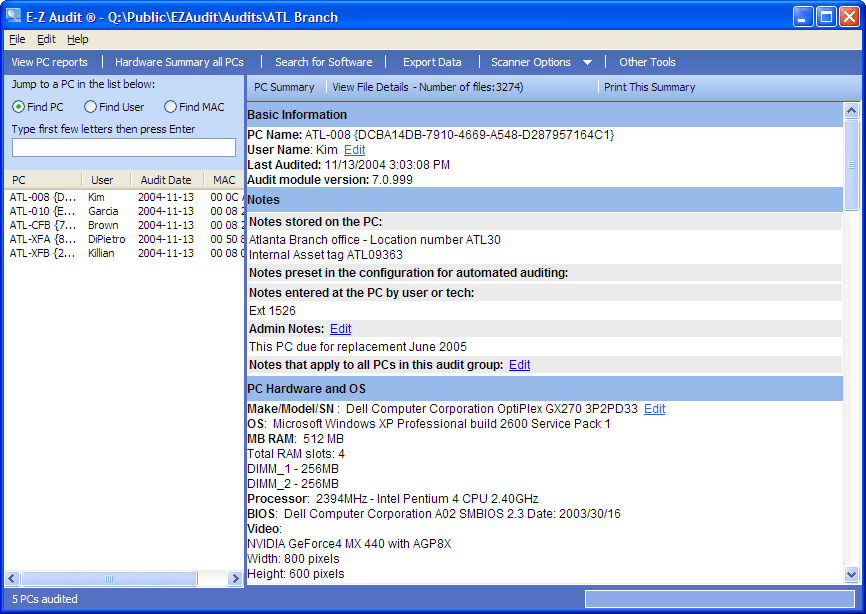Screen dimensions: 866x614
Task: Edit the Make/Model/SN entry
Action: pos(654,408)
